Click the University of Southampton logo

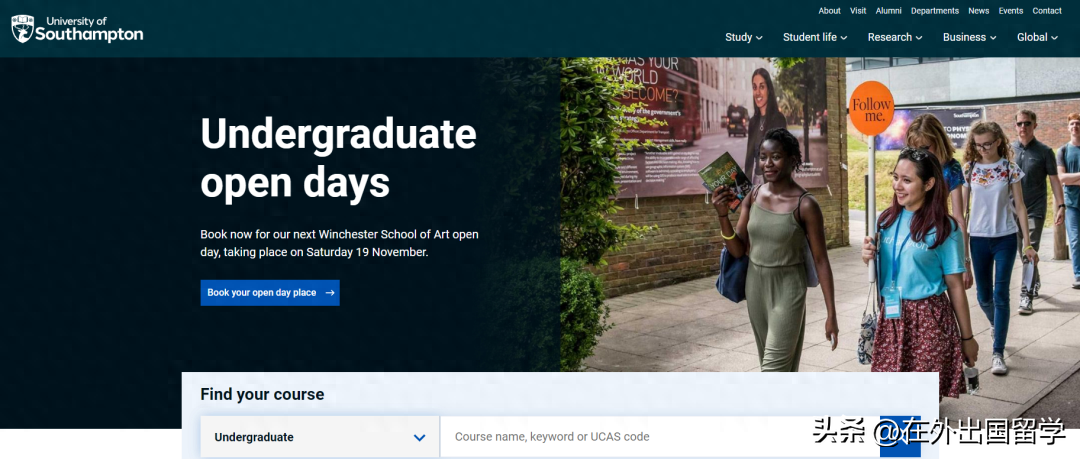tap(77, 29)
